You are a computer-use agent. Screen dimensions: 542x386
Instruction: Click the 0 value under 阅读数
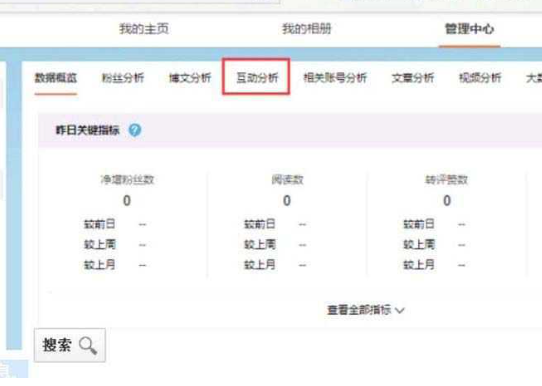(287, 200)
